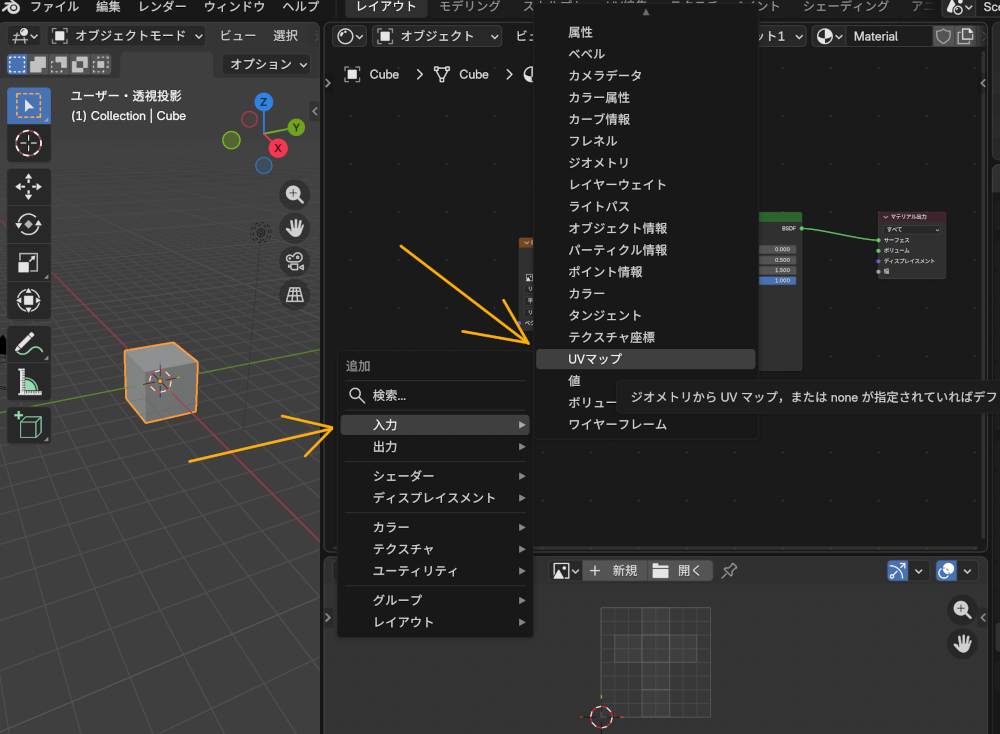The image size is (1000, 734).
Task: Switch to the レイアウト workspace tab
Action: click(x=385, y=8)
